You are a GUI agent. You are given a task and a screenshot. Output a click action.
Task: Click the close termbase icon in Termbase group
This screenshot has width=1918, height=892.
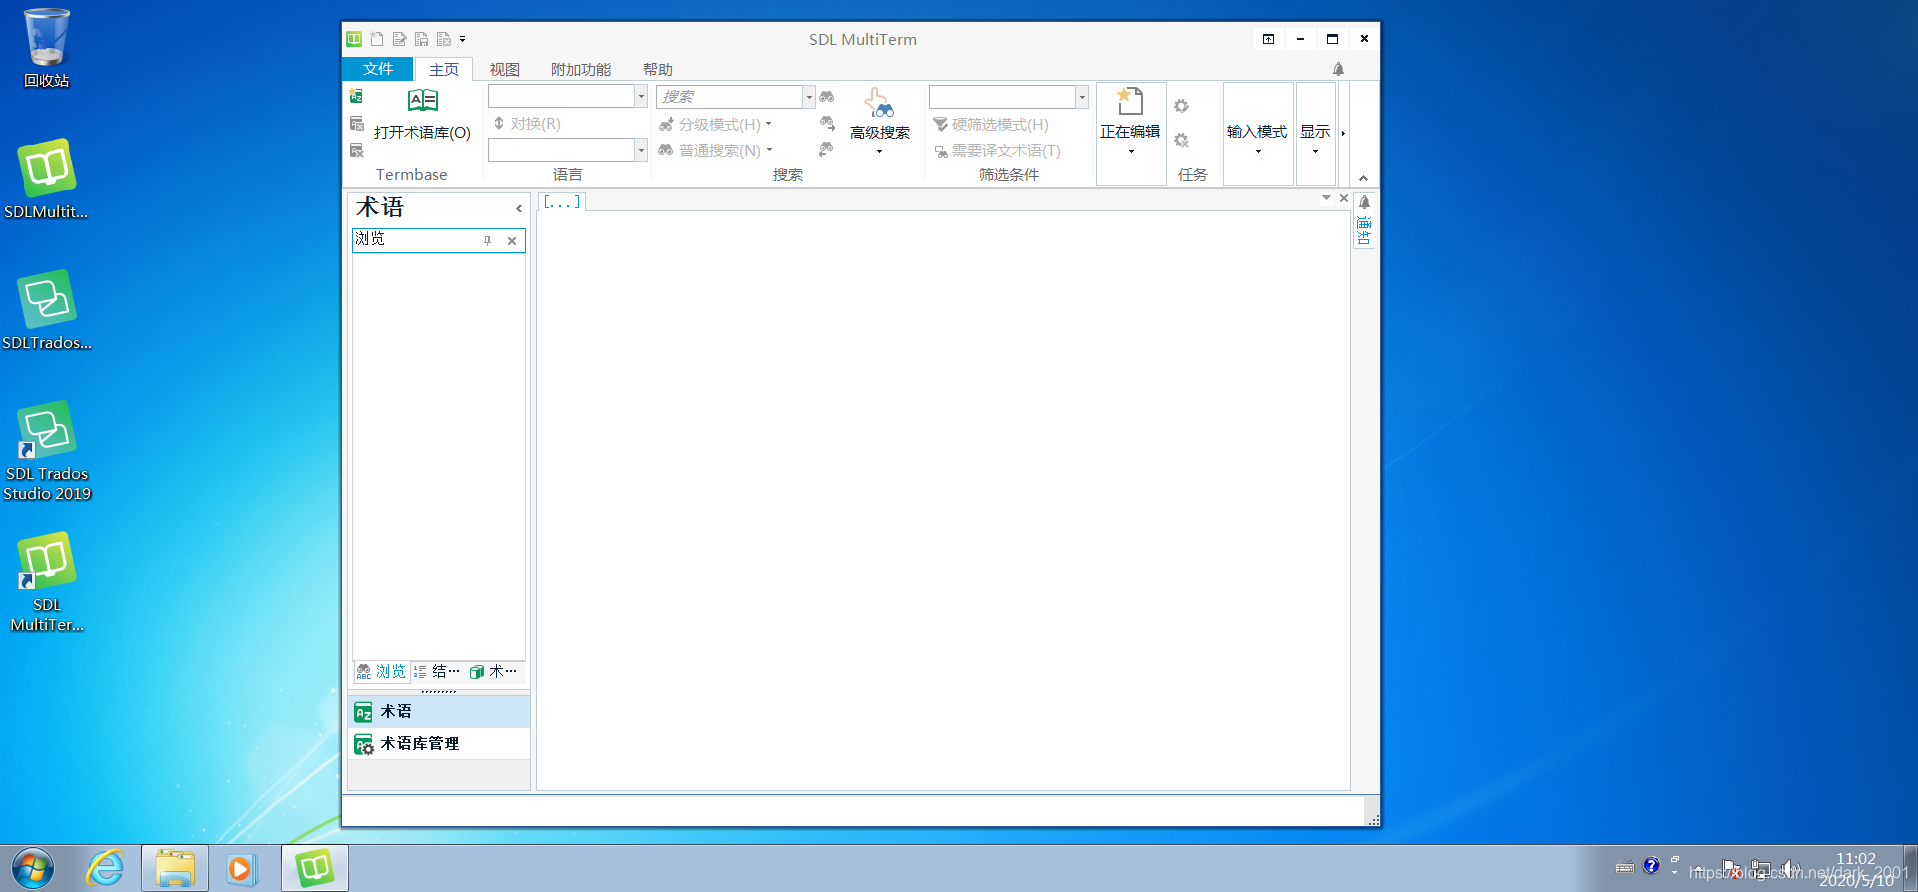[x=356, y=123]
